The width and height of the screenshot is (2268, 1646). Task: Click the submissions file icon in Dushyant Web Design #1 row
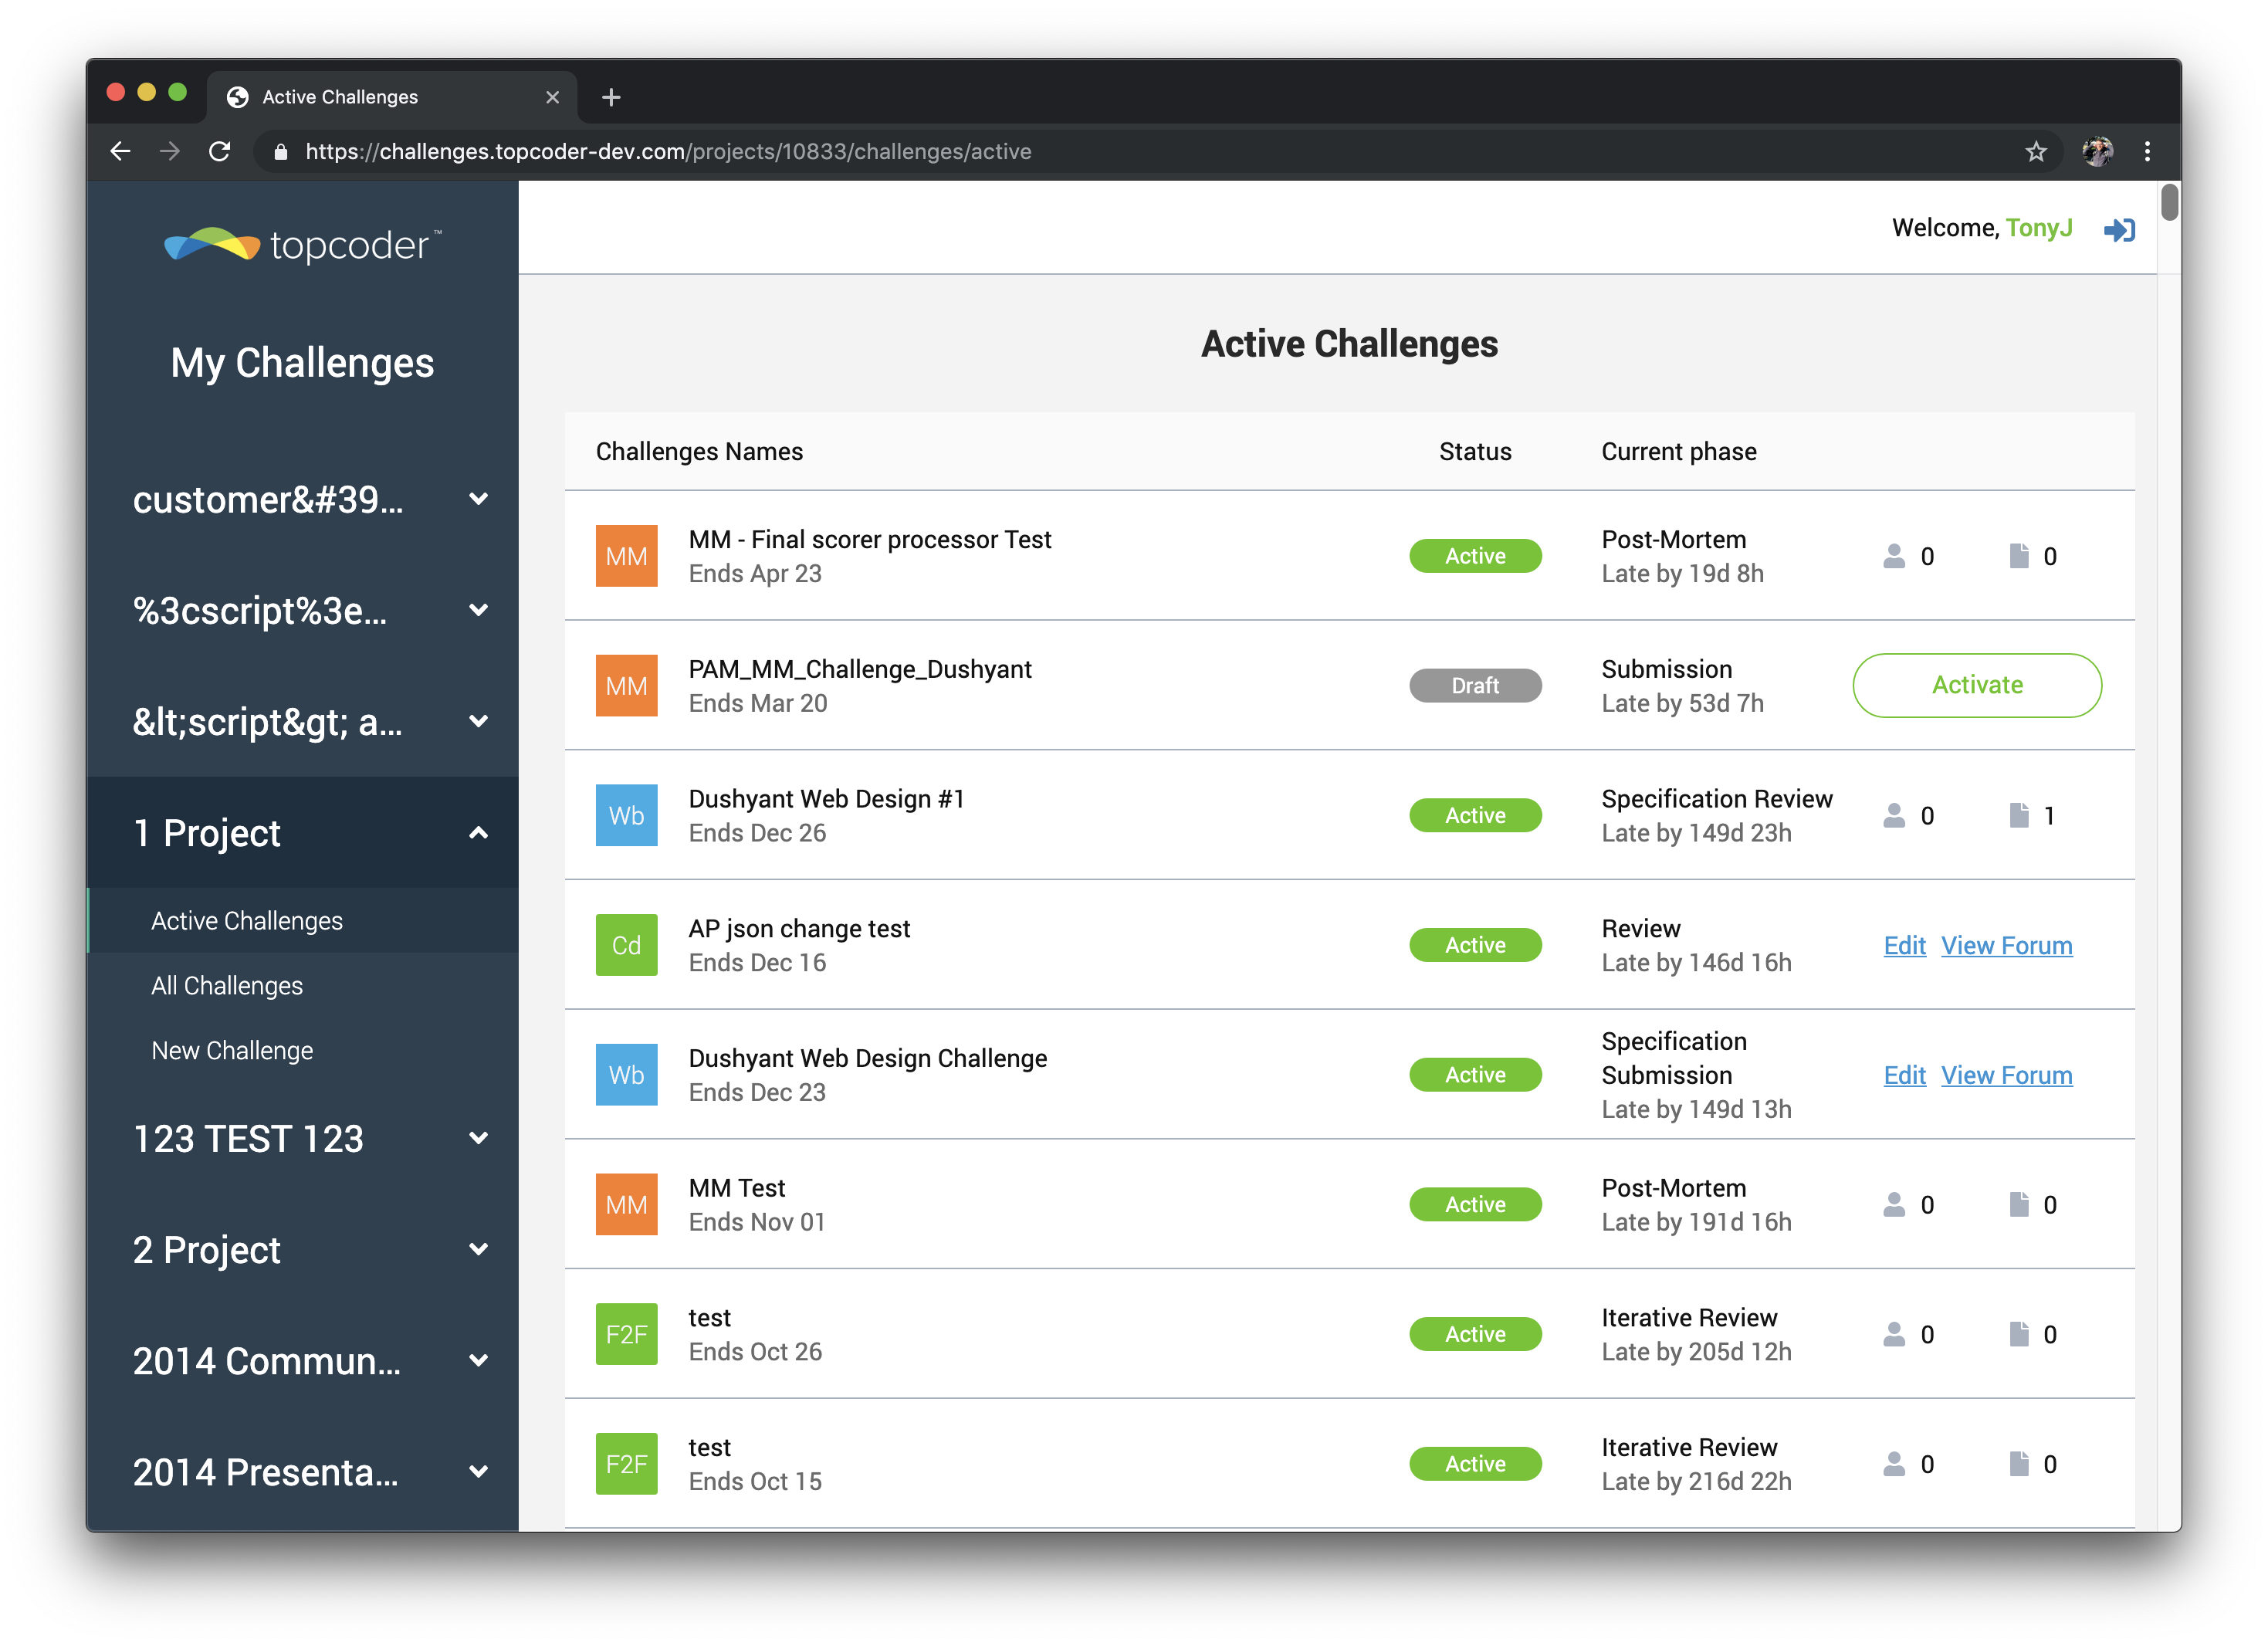(2019, 815)
